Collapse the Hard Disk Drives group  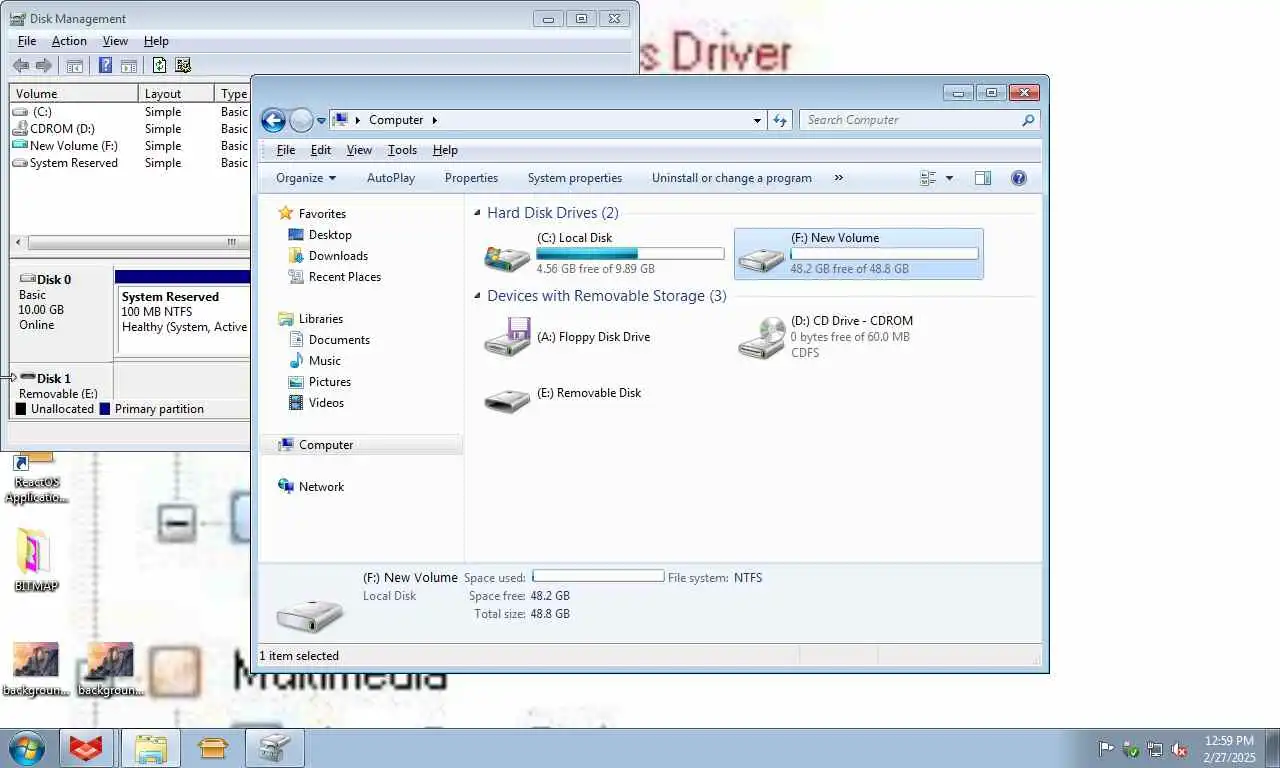(x=478, y=213)
